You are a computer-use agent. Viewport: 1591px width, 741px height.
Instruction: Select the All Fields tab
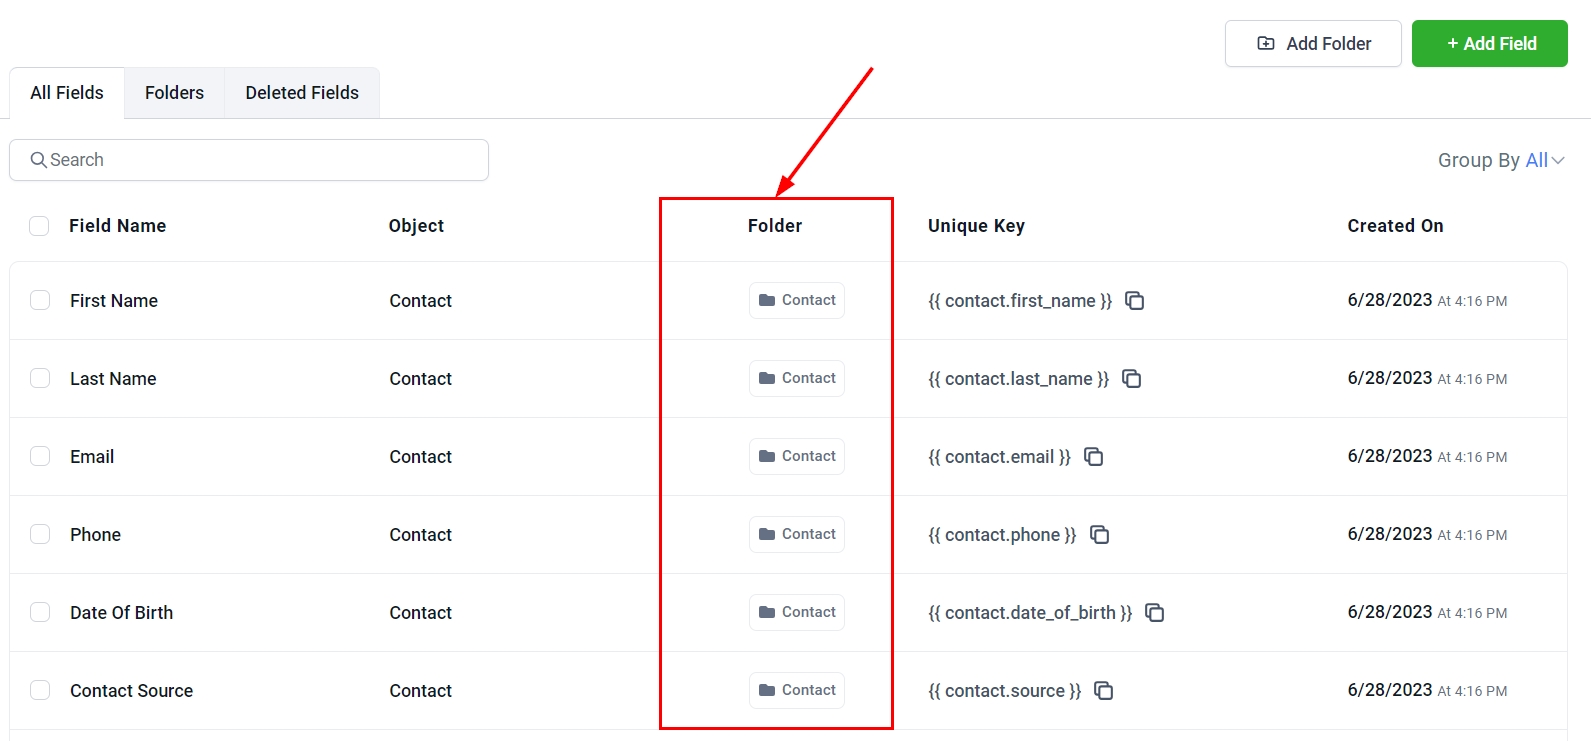pos(67,93)
